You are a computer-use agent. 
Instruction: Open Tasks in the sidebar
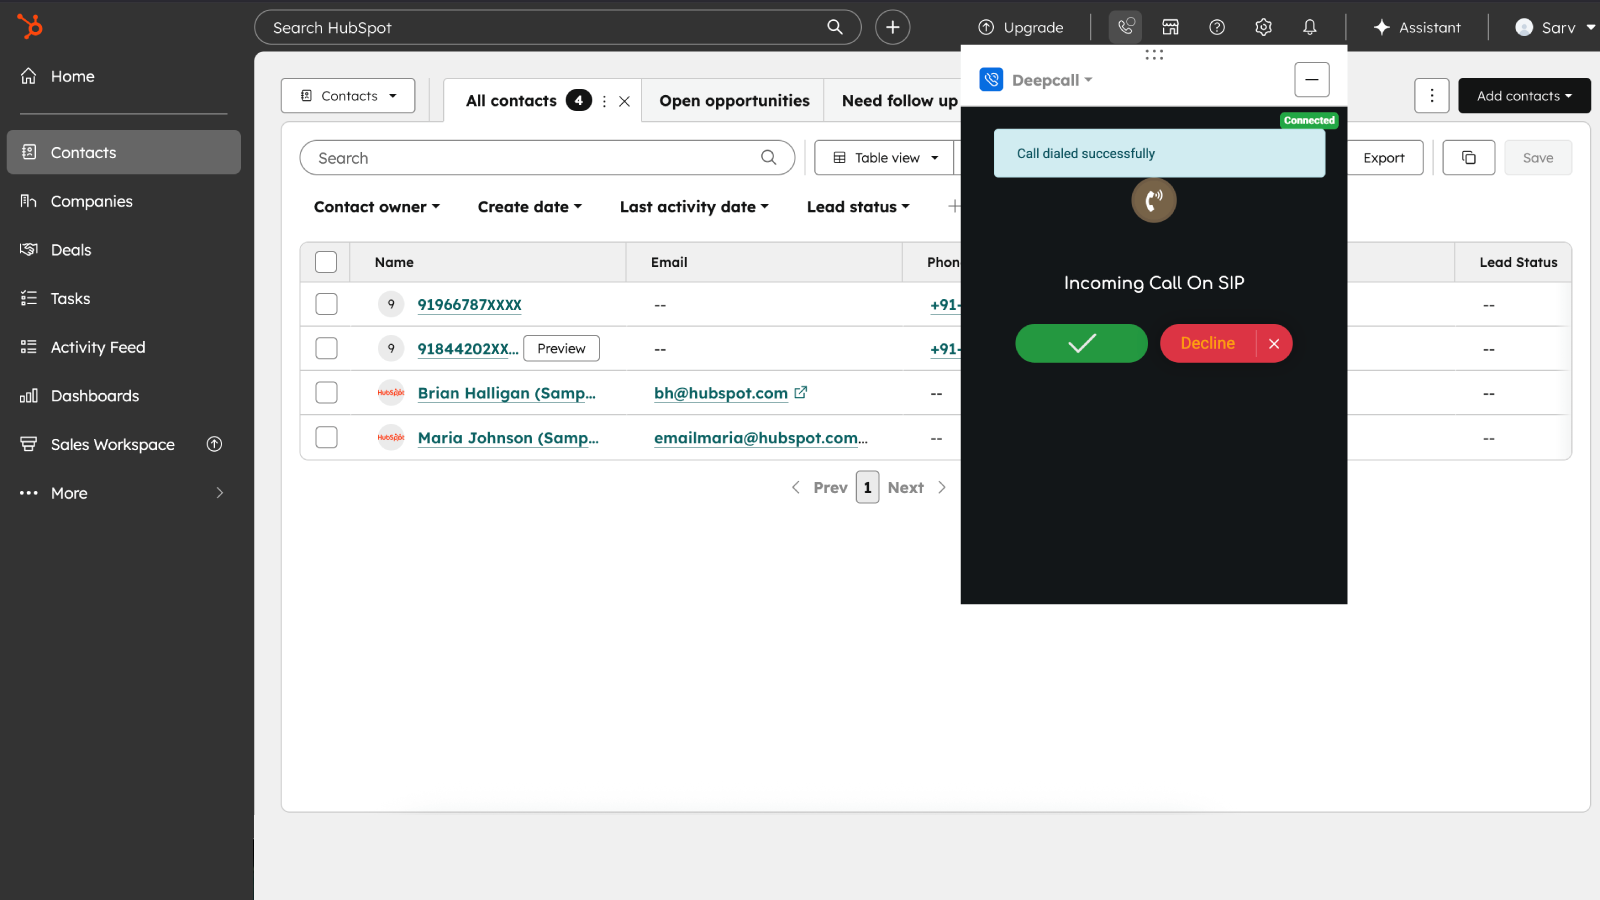point(123,298)
